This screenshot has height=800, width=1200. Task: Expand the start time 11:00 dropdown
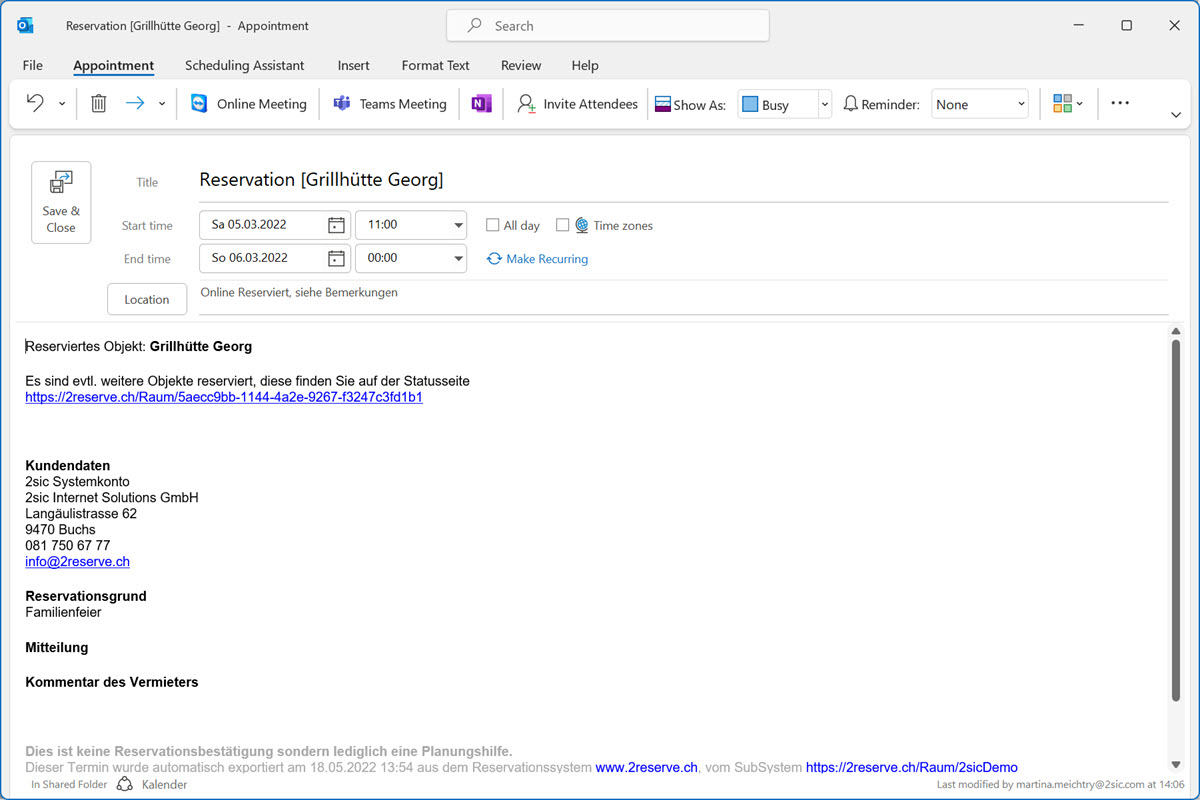(x=458, y=225)
